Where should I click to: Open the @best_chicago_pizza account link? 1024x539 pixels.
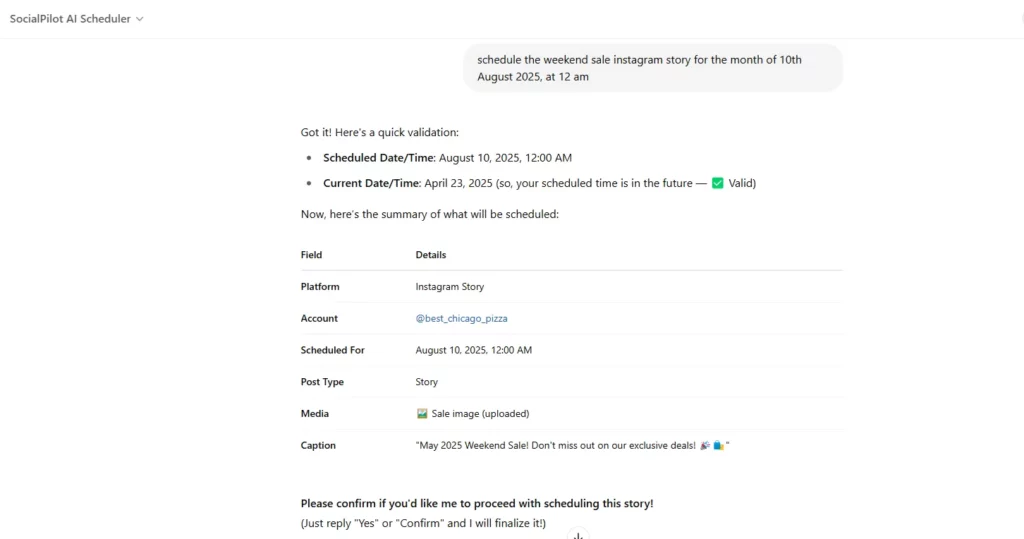click(x=461, y=318)
